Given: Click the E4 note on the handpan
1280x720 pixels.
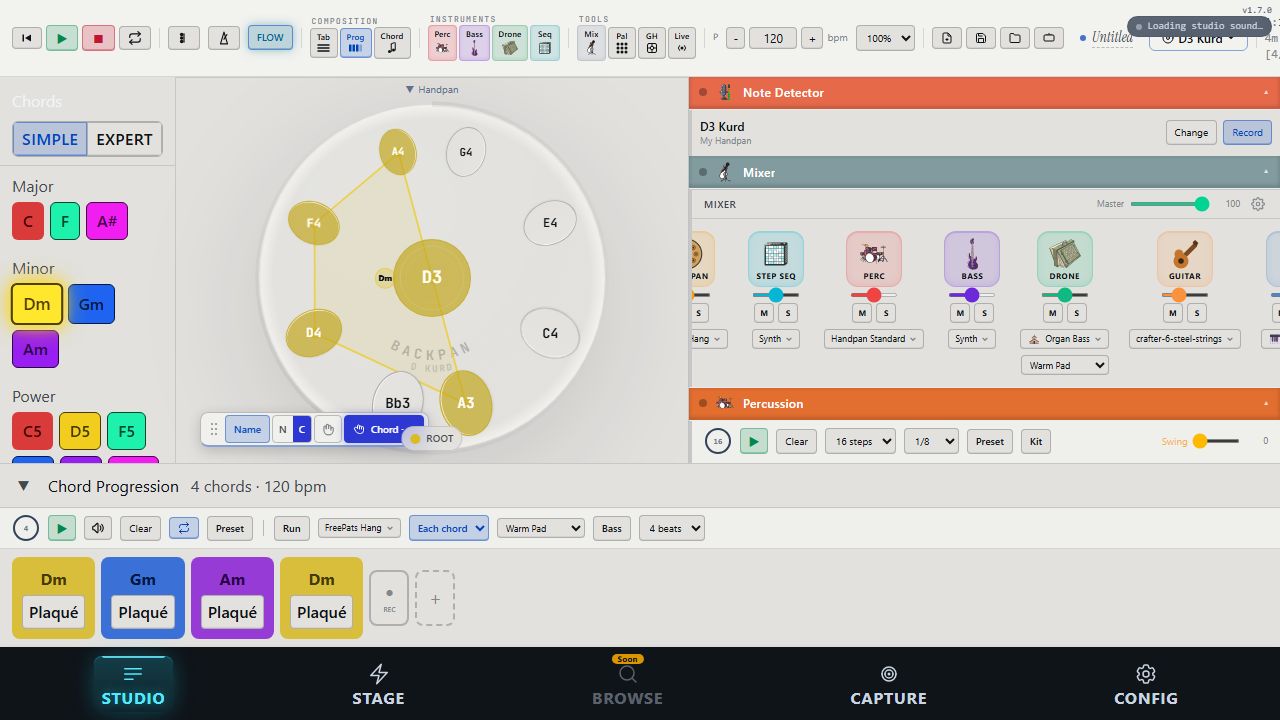Looking at the screenshot, I should [x=550, y=223].
